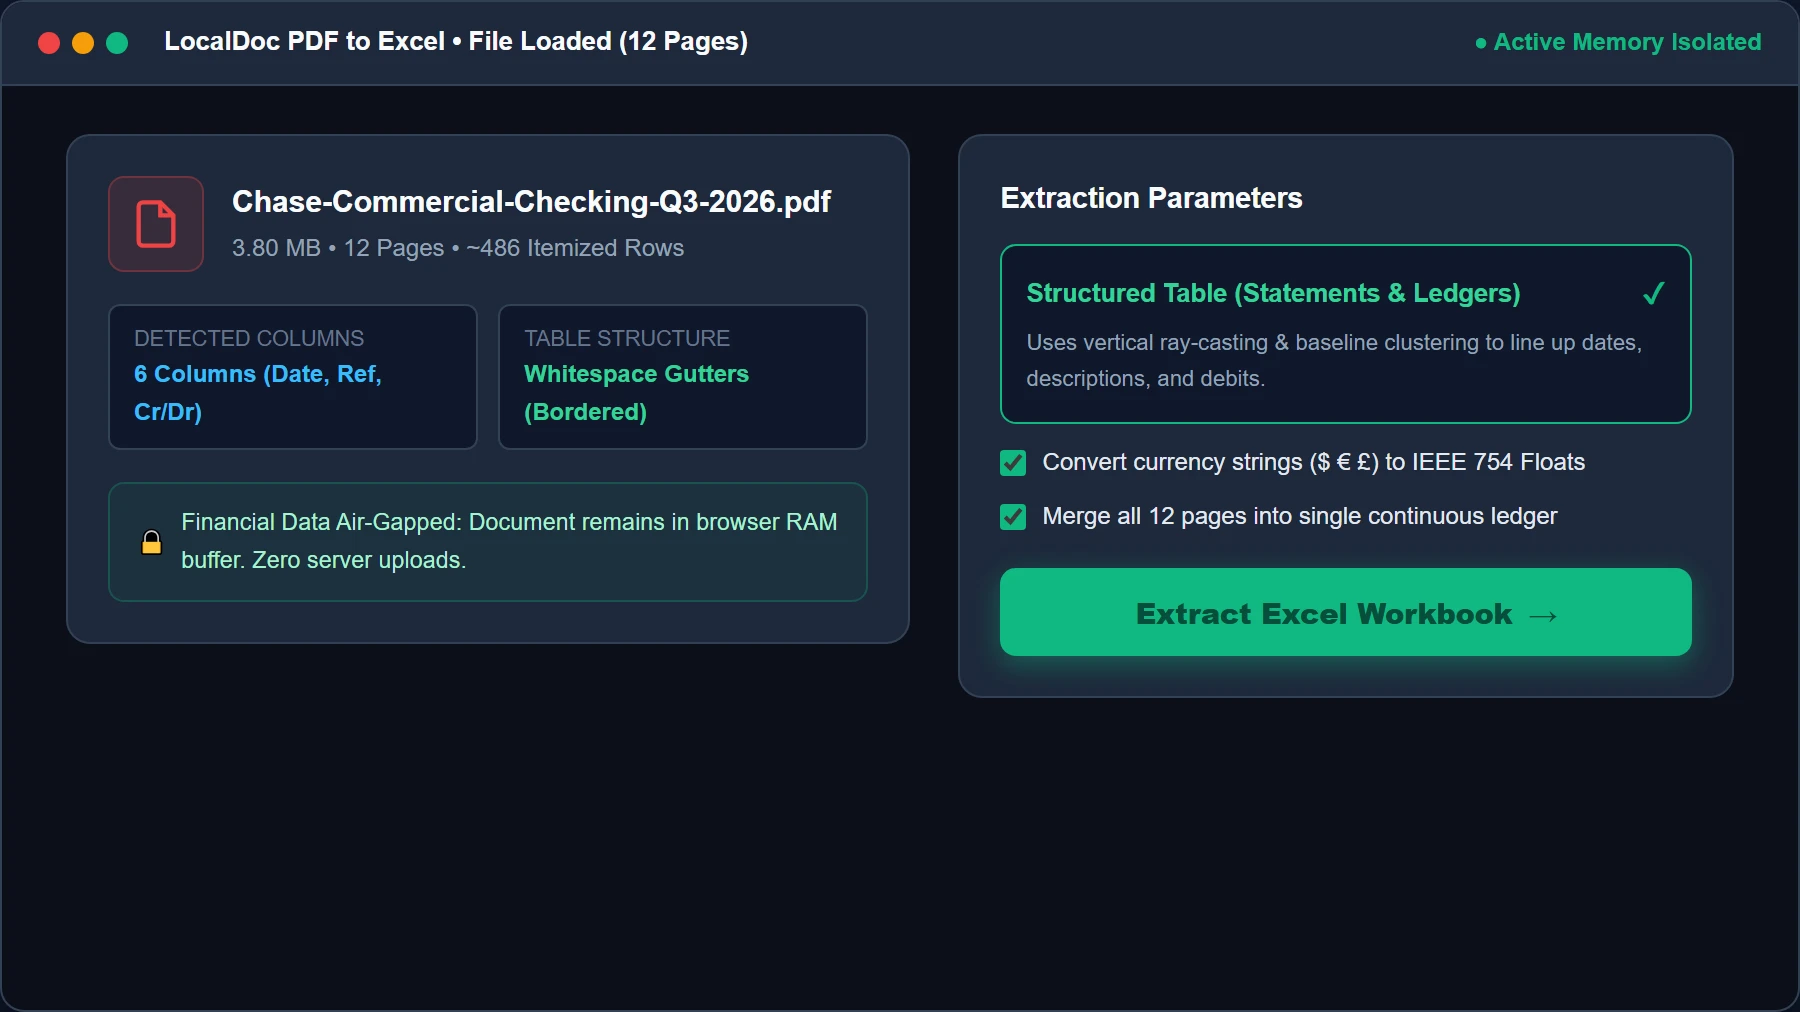
Task: Click 6 Columns (Date, Ref, Cr/Dr) value
Action: tap(258, 392)
